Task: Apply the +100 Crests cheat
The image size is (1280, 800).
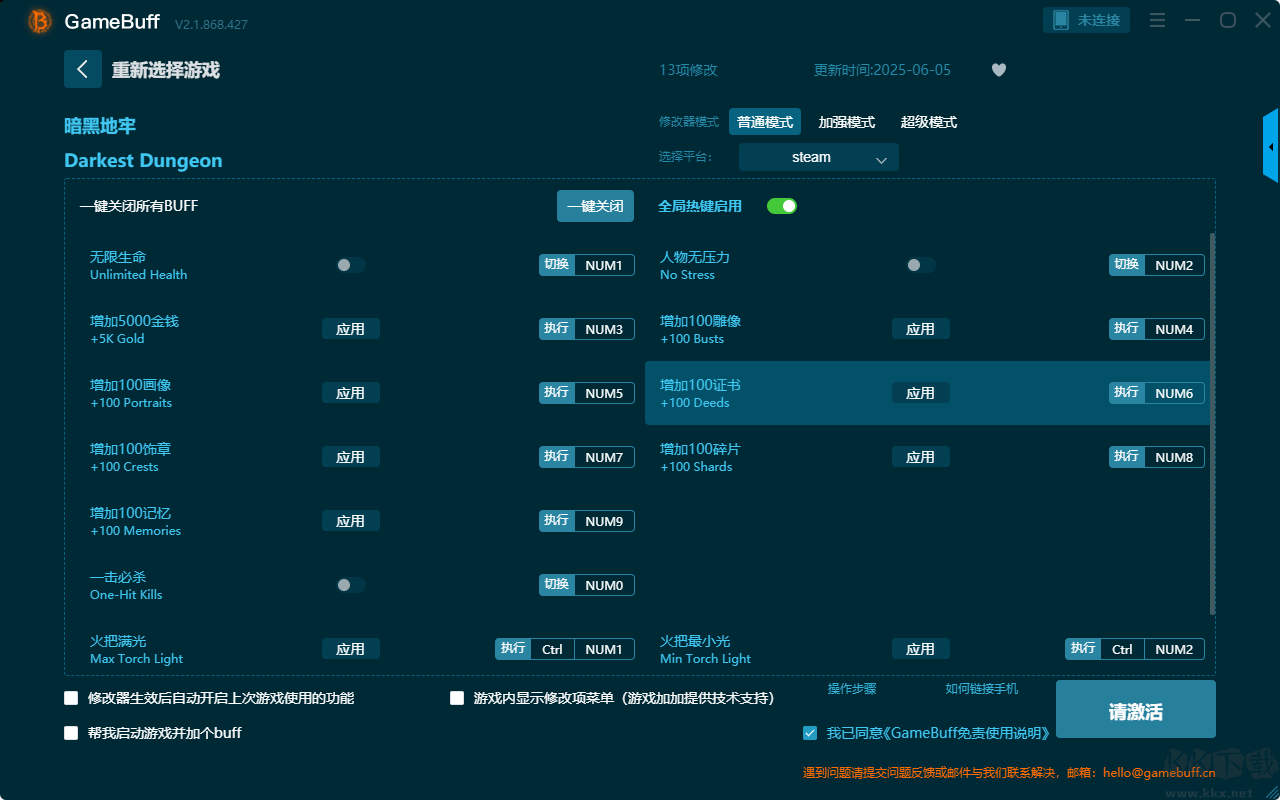Action: [x=351, y=457]
